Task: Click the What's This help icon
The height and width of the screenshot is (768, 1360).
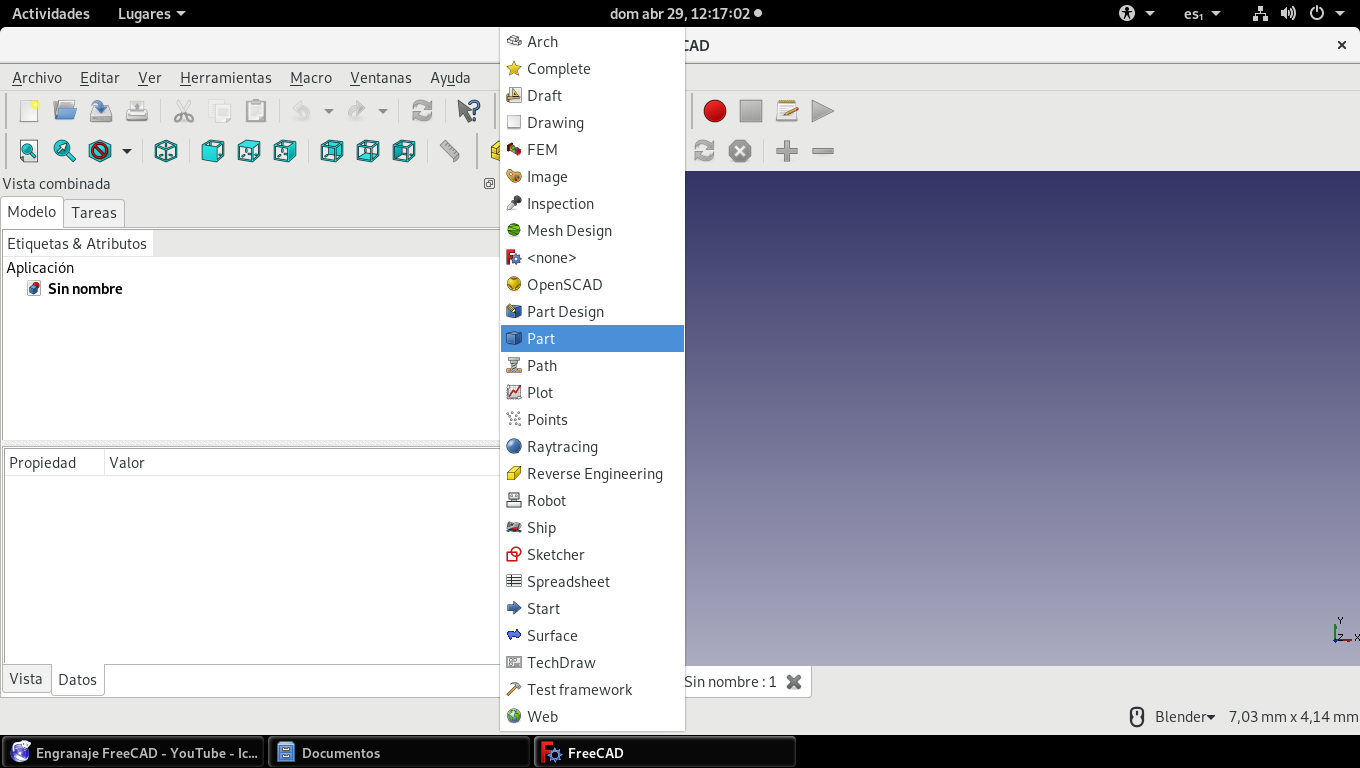Action: coord(468,111)
